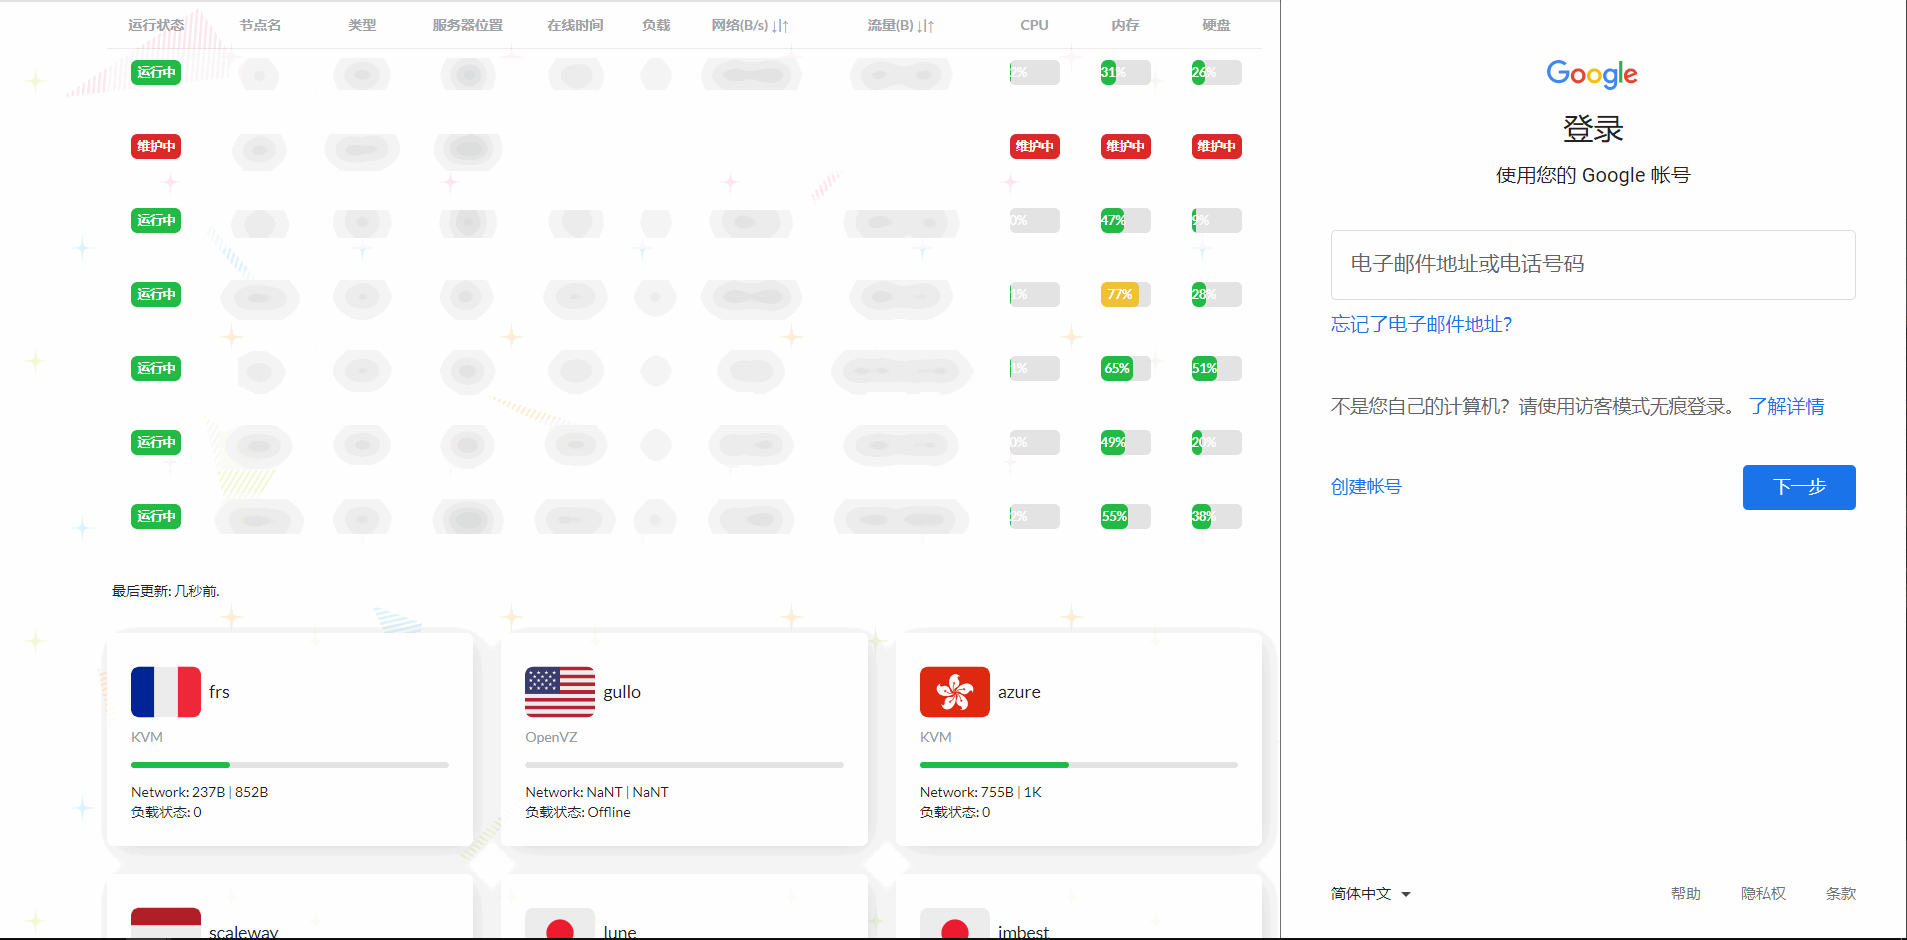The image size is (1907, 940).
Task: Click the progress bar on azure card
Action: (1079, 765)
